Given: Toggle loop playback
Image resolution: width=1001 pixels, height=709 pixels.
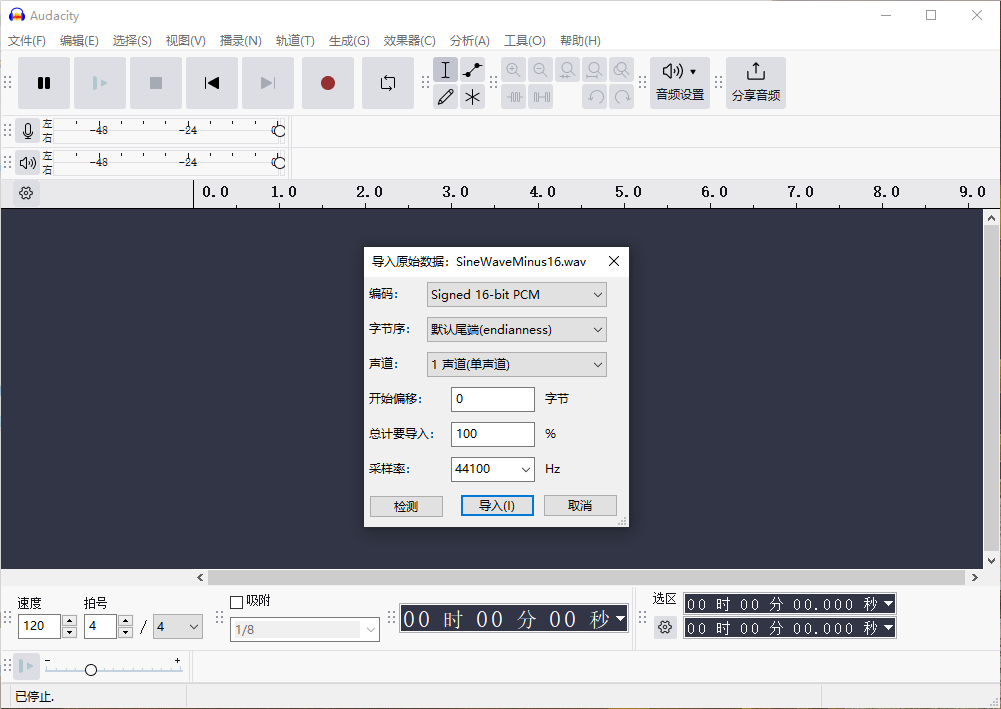Looking at the screenshot, I should coord(388,83).
